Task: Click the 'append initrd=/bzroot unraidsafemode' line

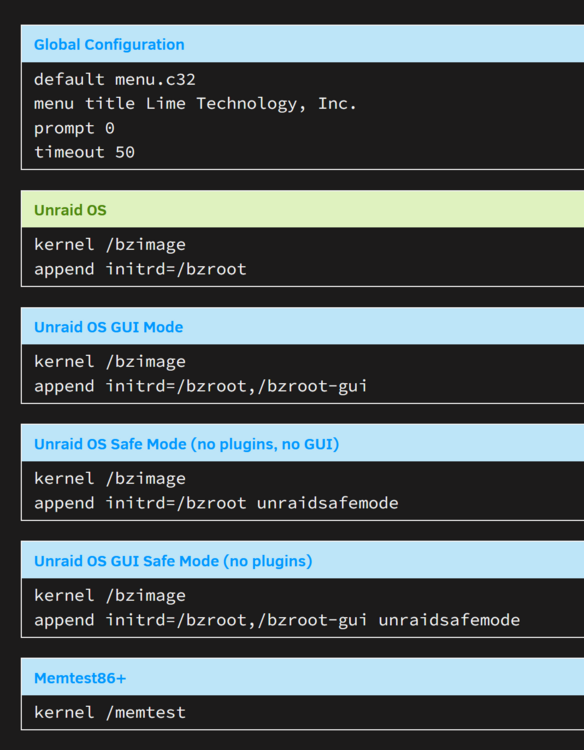Action: click(x=216, y=503)
